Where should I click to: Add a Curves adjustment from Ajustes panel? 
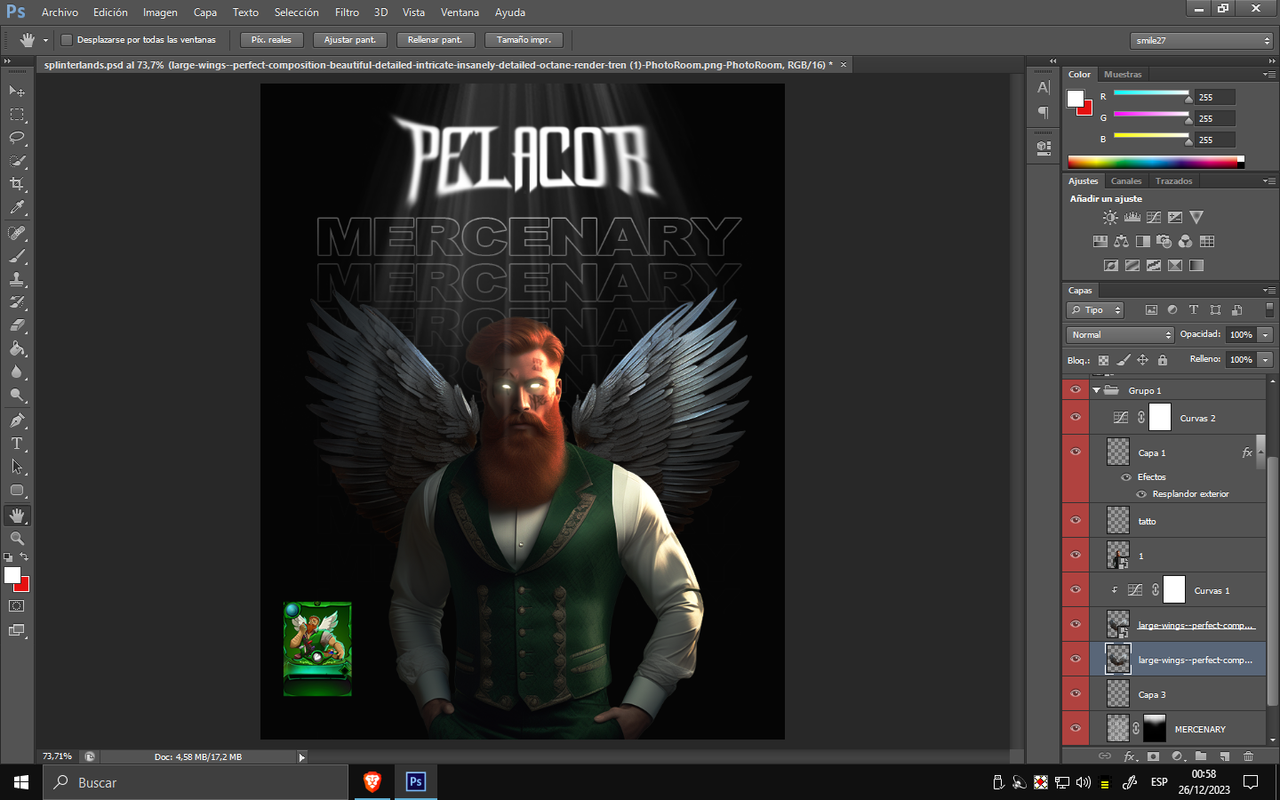(1154, 217)
